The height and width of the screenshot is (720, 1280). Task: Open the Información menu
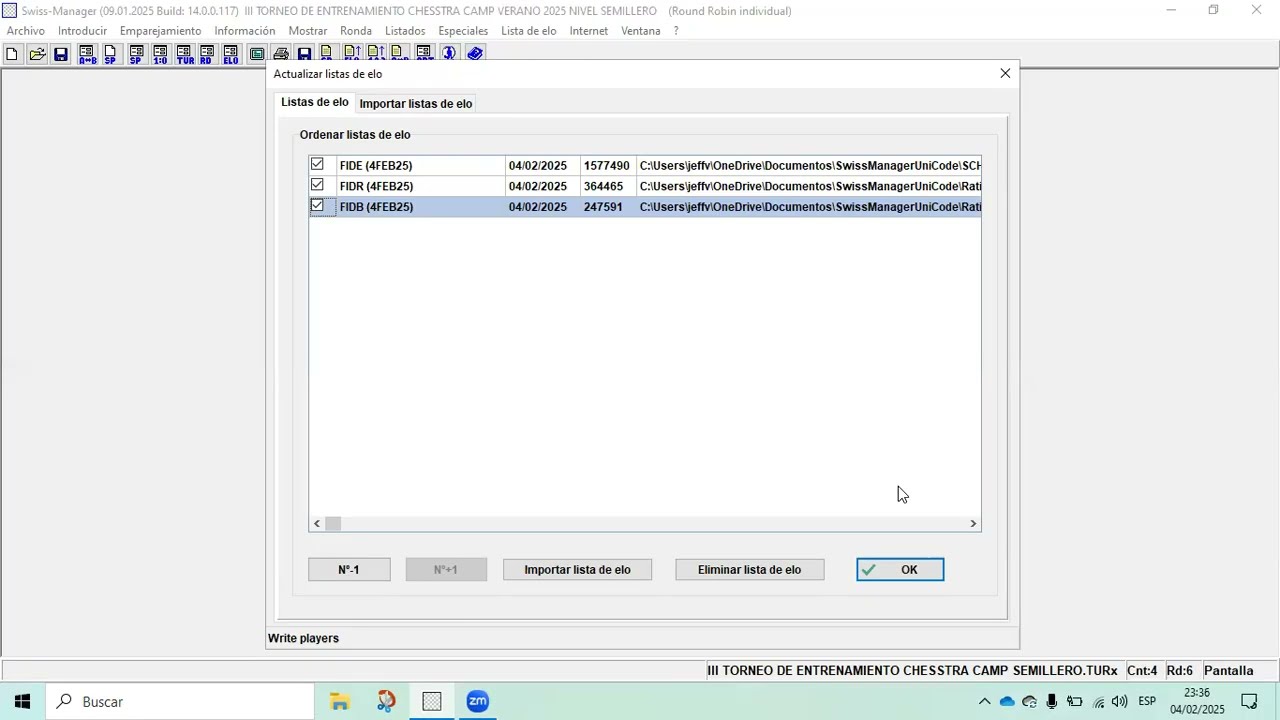coord(245,31)
